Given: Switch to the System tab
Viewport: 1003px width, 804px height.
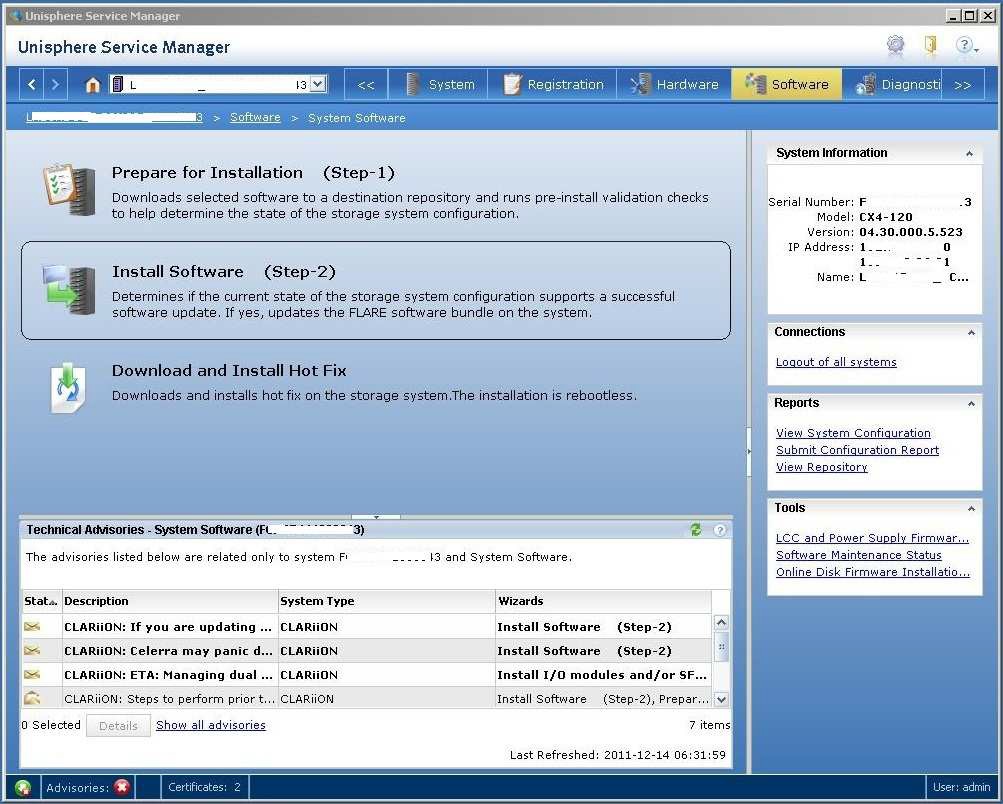Looking at the screenshot, I should click(x=439, y=84).
